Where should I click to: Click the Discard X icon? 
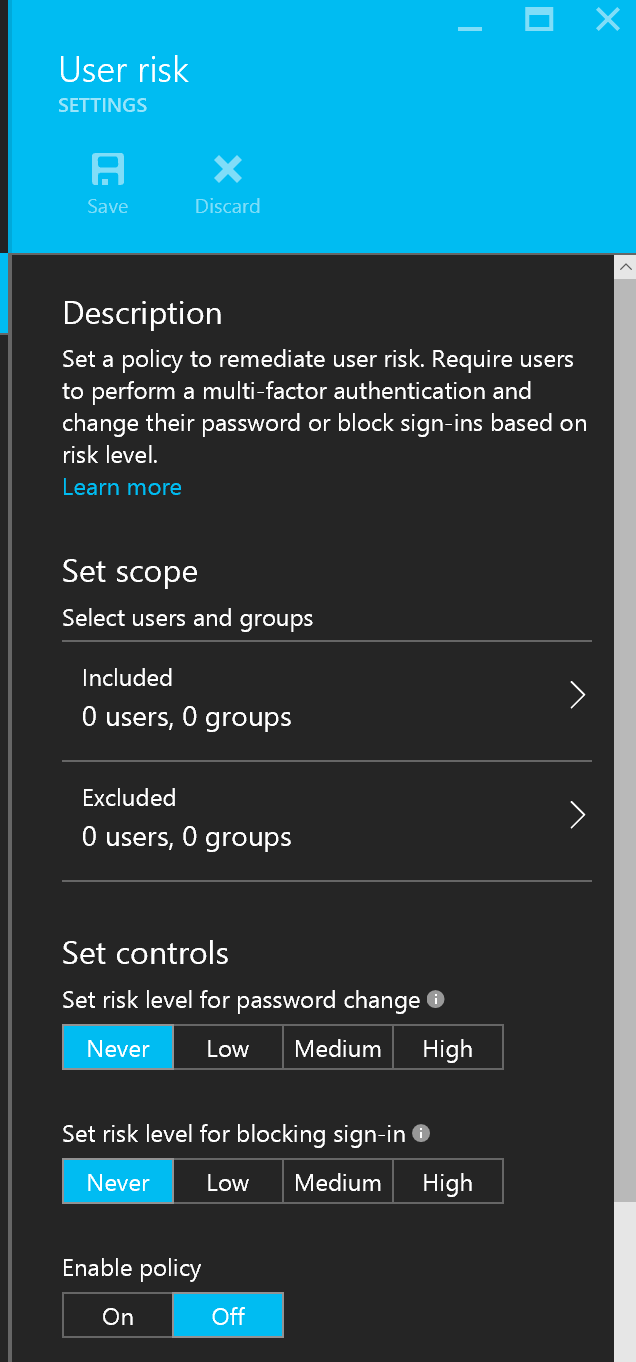pos(228,170)
